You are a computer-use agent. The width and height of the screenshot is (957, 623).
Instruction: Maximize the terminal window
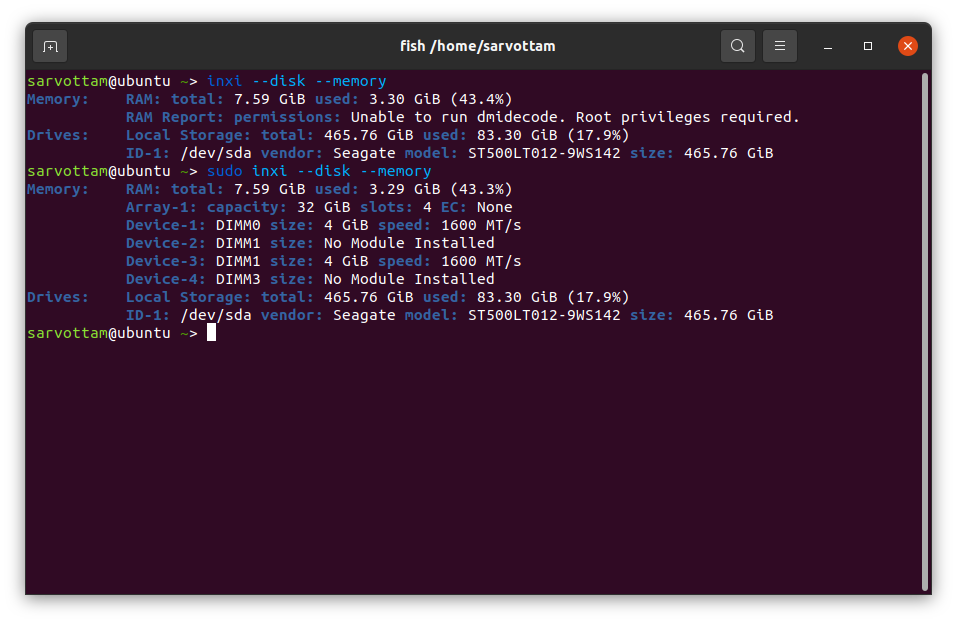pyautogui.click(x=868, y=47)
